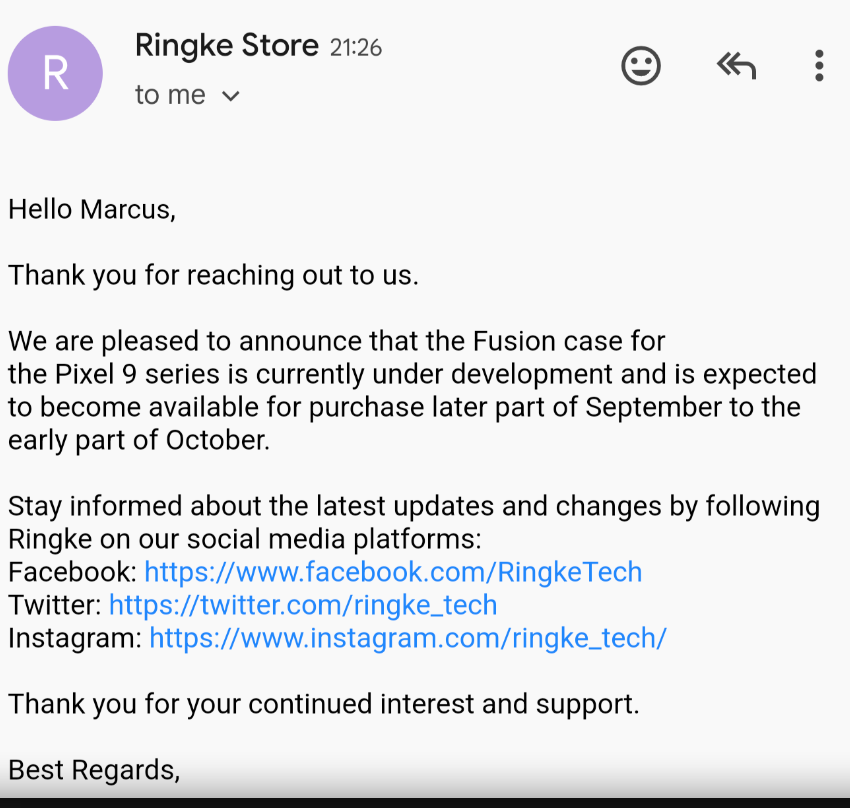
Task: Visit the Ringke Instagram profile link
Action: tap(408, 638)
